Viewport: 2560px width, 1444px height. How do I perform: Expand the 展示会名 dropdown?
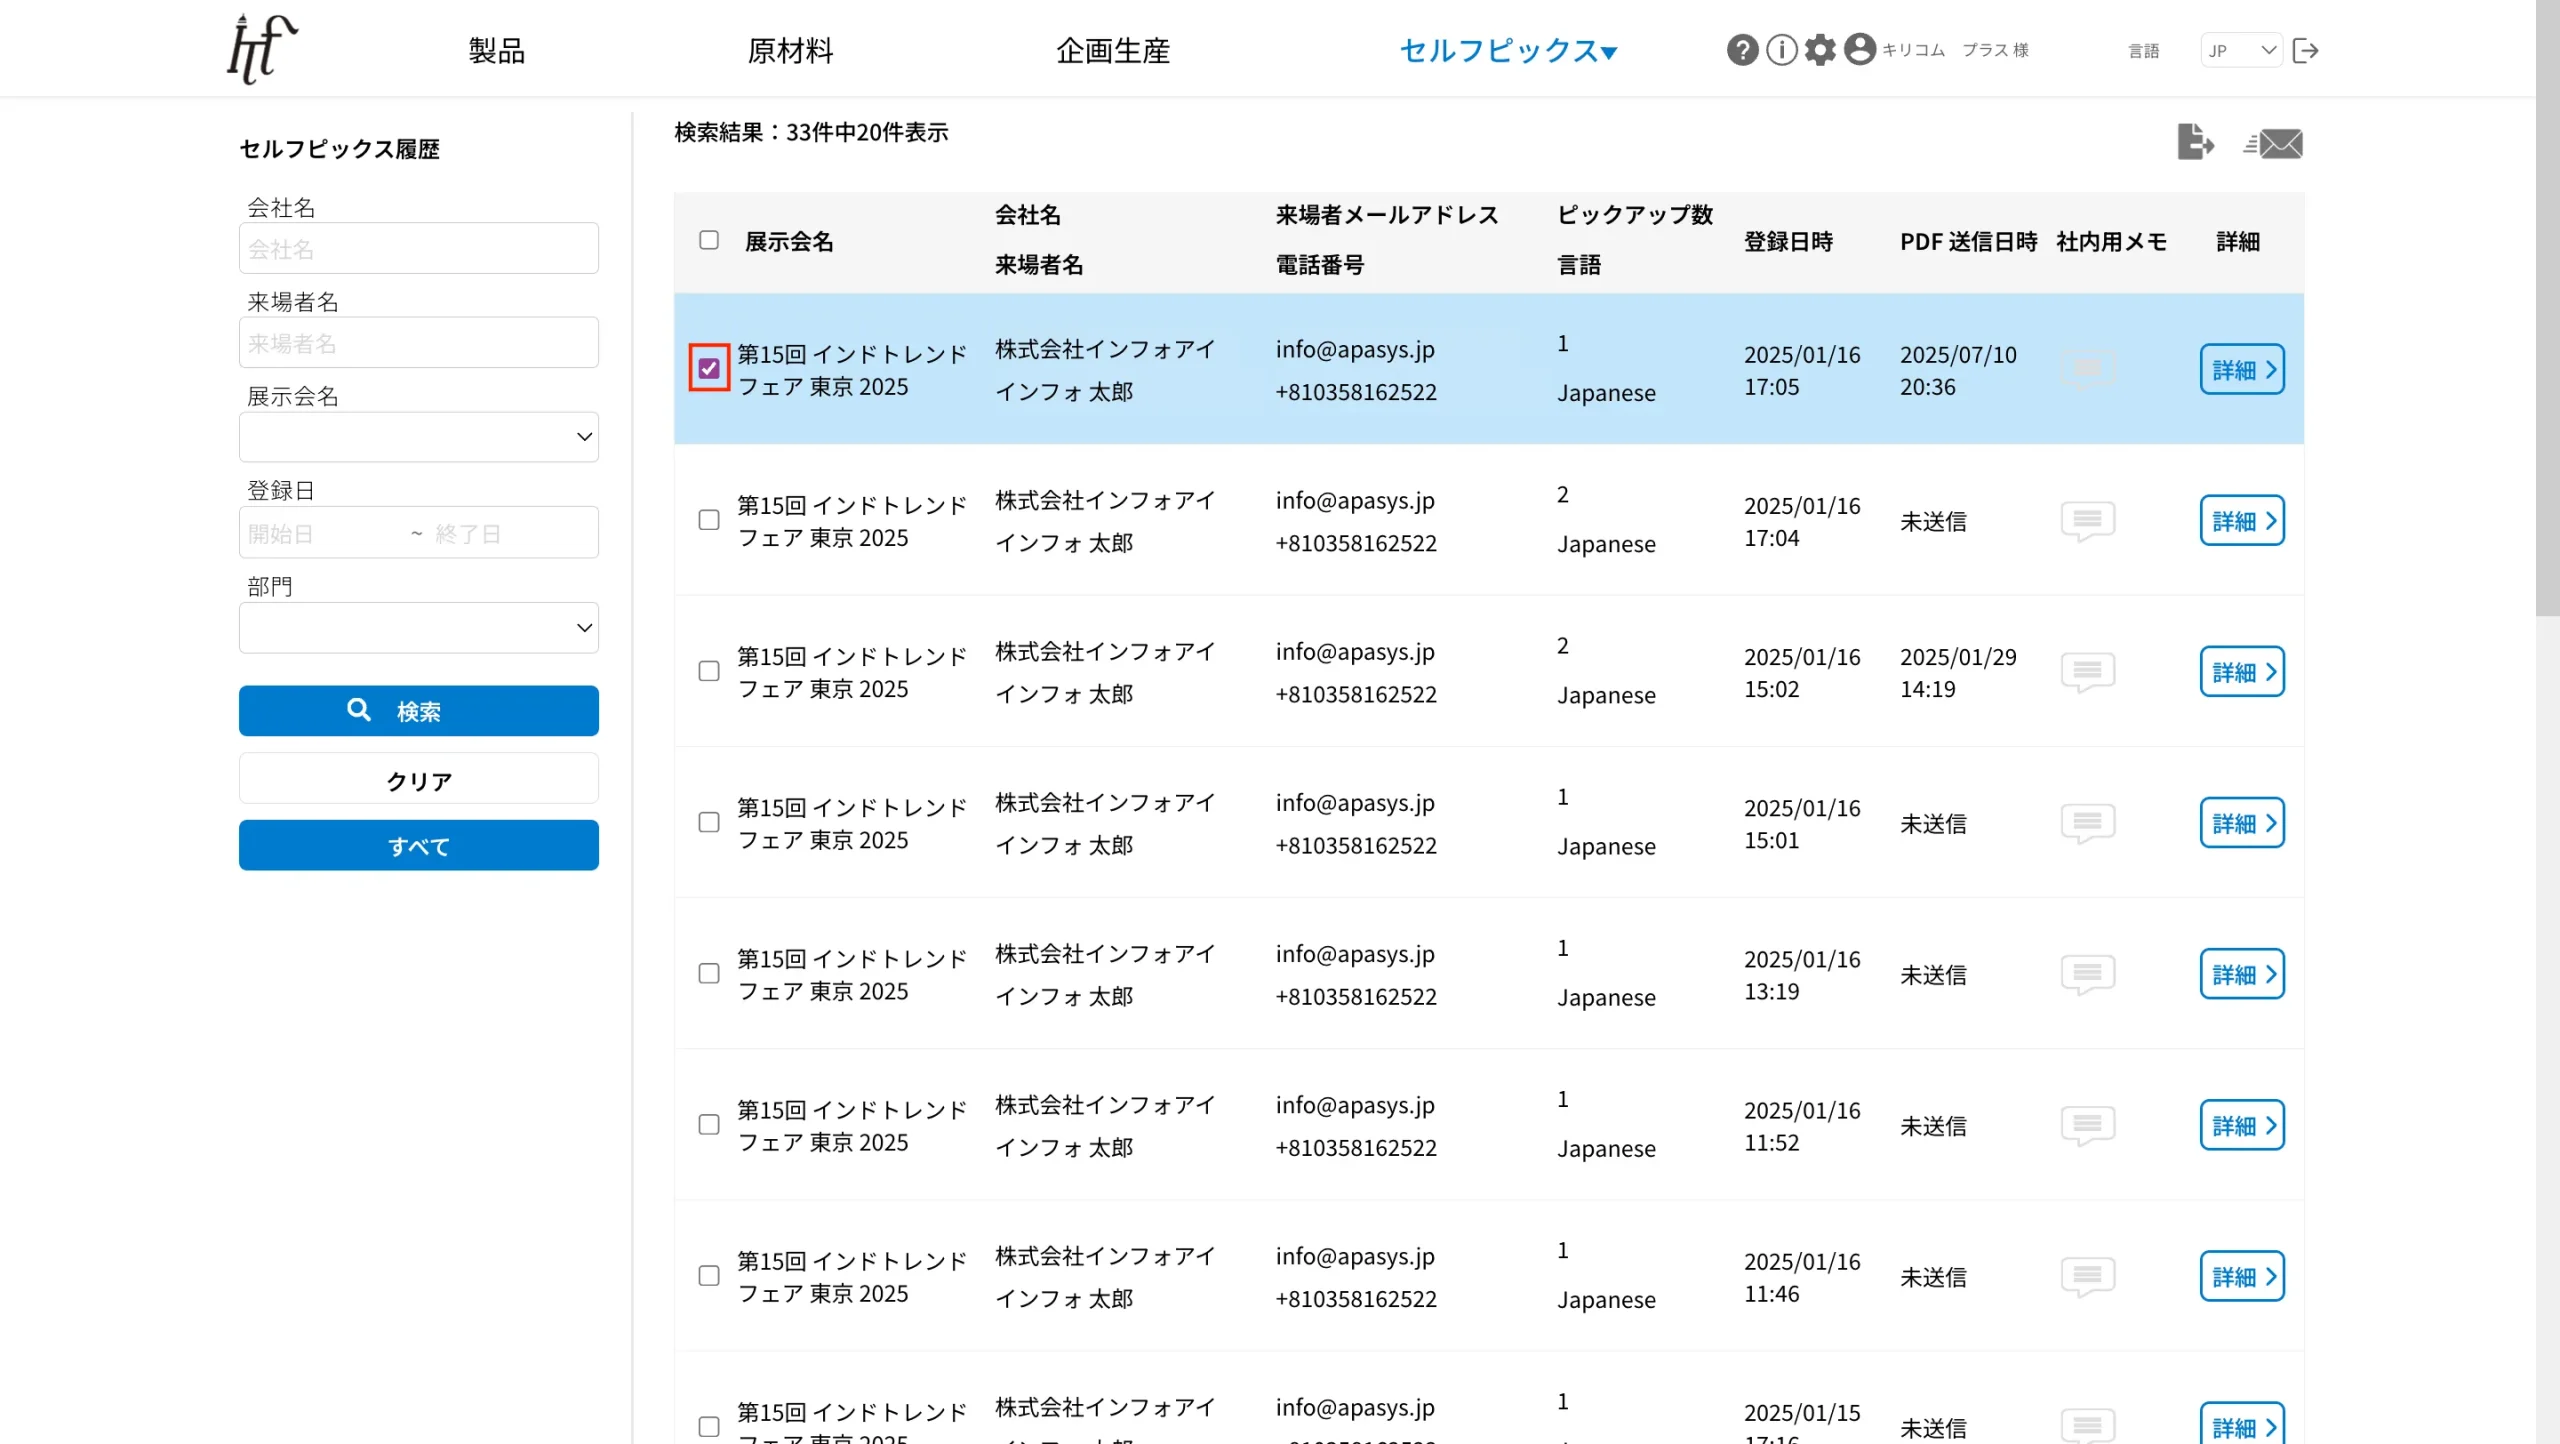(x=418, y=437)
